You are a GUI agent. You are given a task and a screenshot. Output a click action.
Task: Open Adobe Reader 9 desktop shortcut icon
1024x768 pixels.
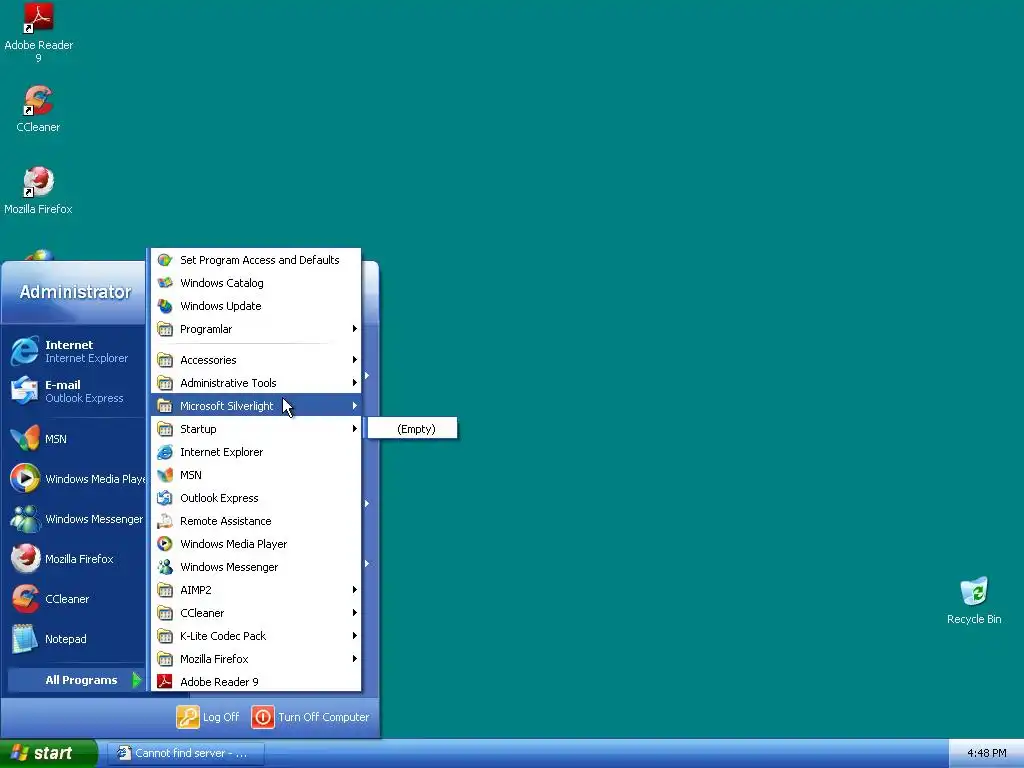38,18
